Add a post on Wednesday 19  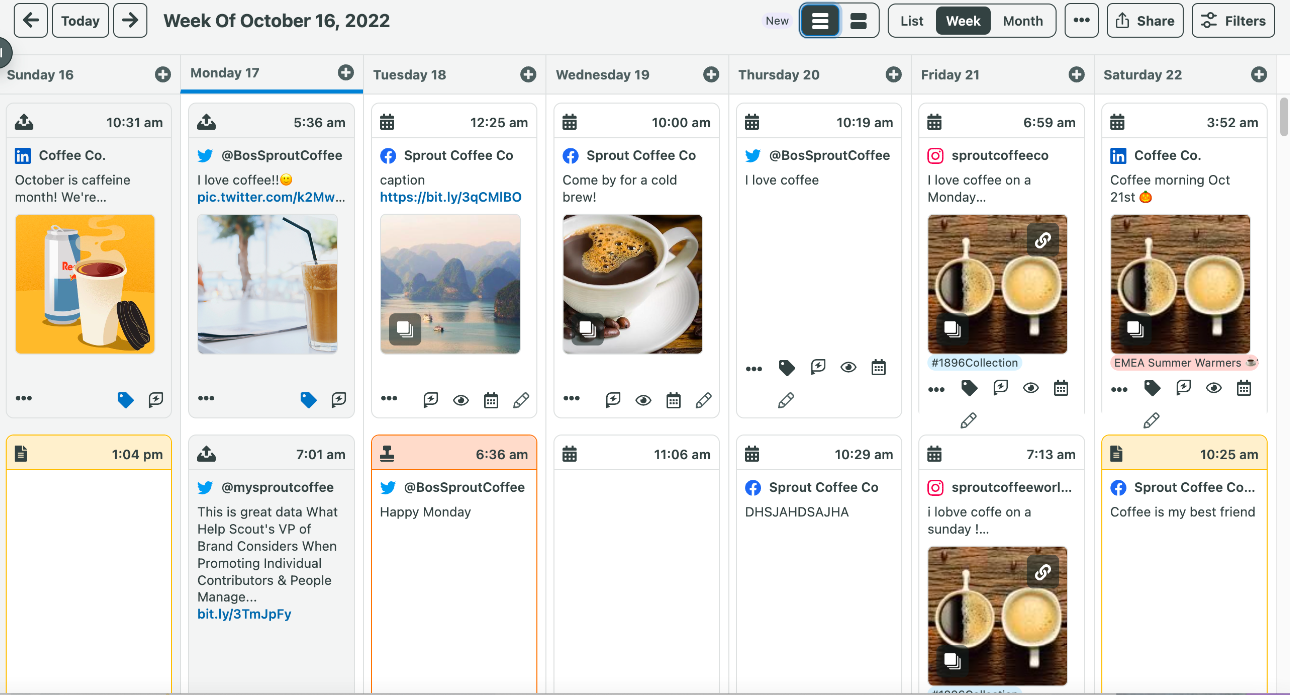click(x=711, y=75)
